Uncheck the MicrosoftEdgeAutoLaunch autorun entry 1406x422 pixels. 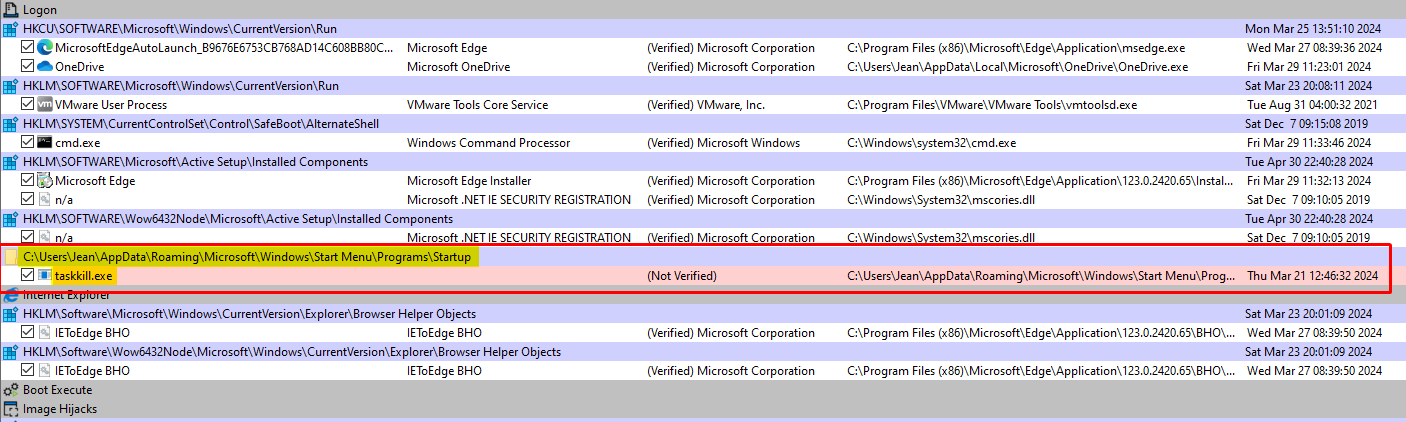pos(28,47)
